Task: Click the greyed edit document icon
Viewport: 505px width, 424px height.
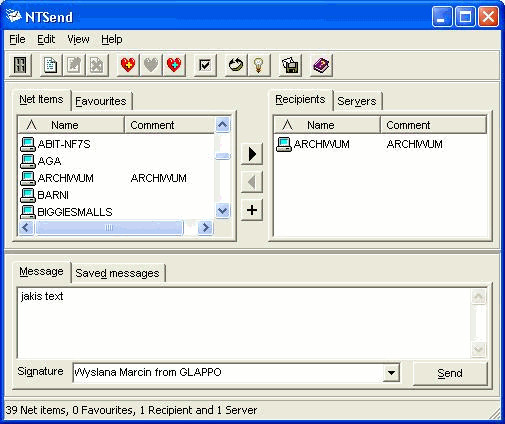Action: tap(74, 65)
